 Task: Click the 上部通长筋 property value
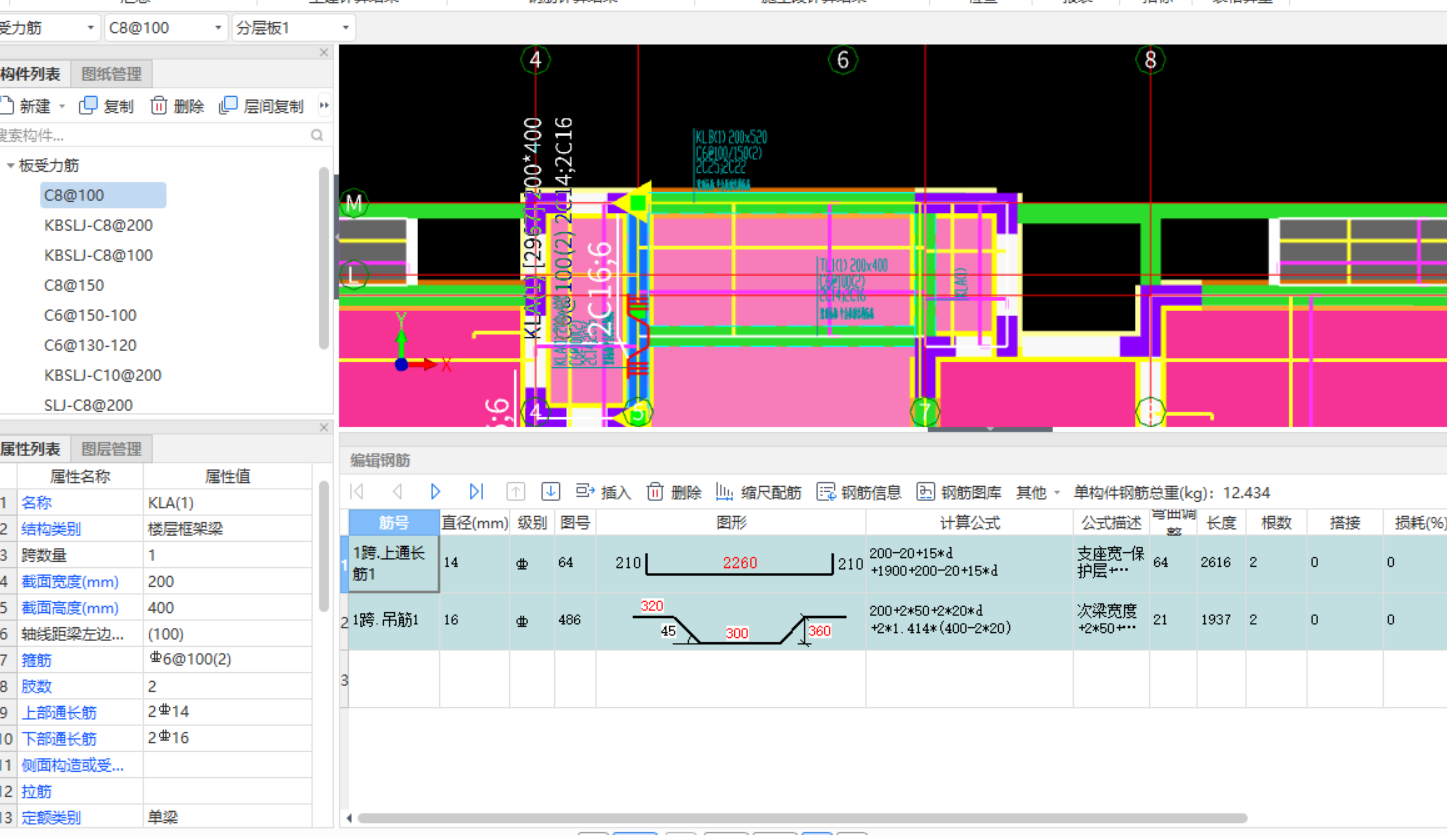click(x=230, y=712)
